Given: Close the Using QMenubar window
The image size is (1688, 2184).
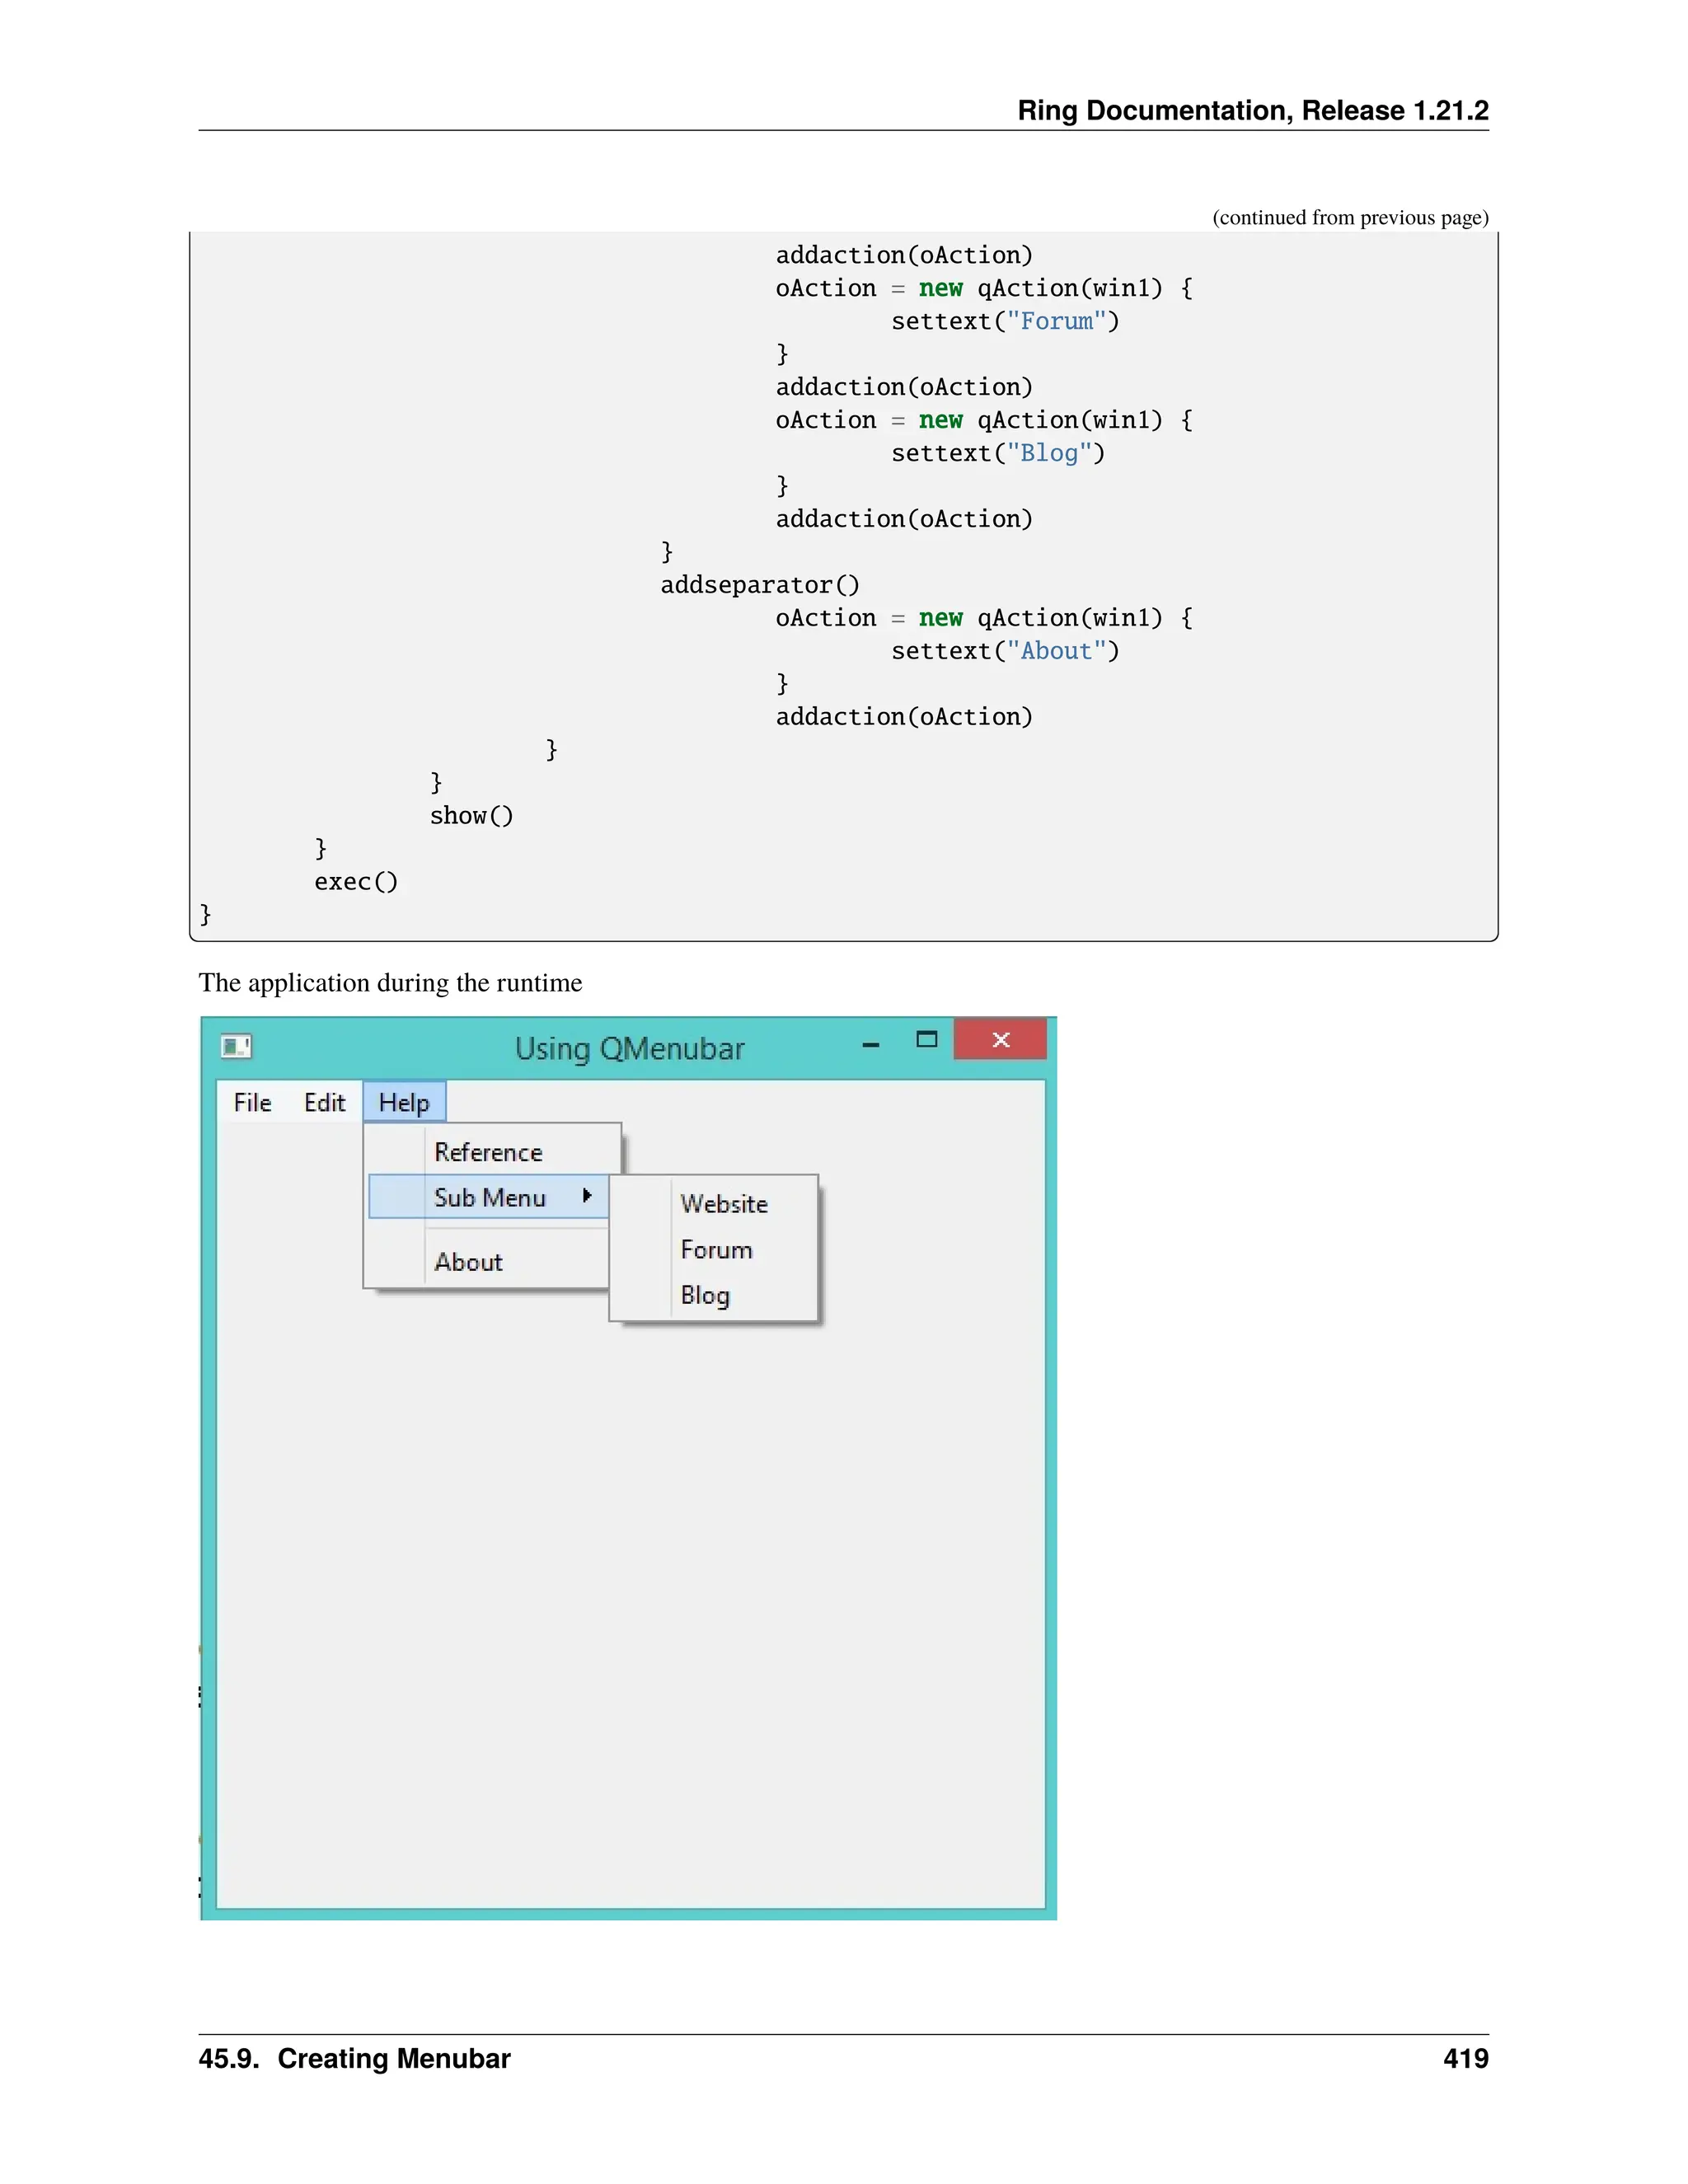Looking at the screenshot, I should click(1000, 1040).
